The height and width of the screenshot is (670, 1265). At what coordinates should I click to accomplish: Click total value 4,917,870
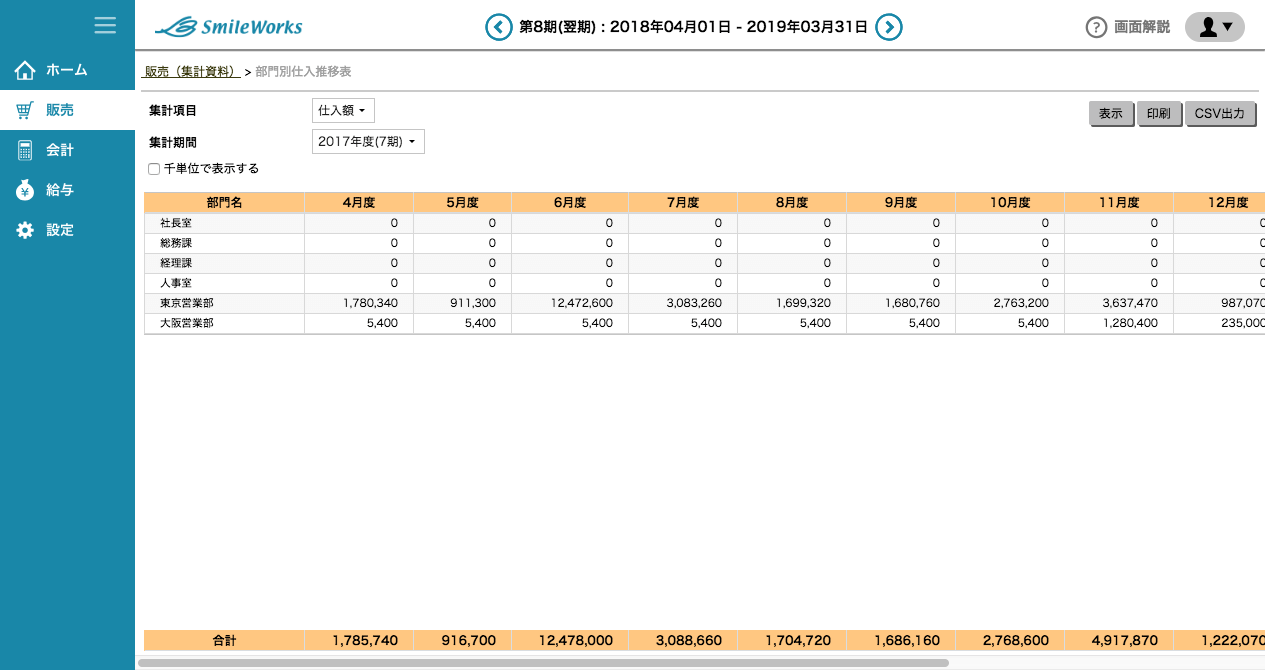[x=1127, y=641]
